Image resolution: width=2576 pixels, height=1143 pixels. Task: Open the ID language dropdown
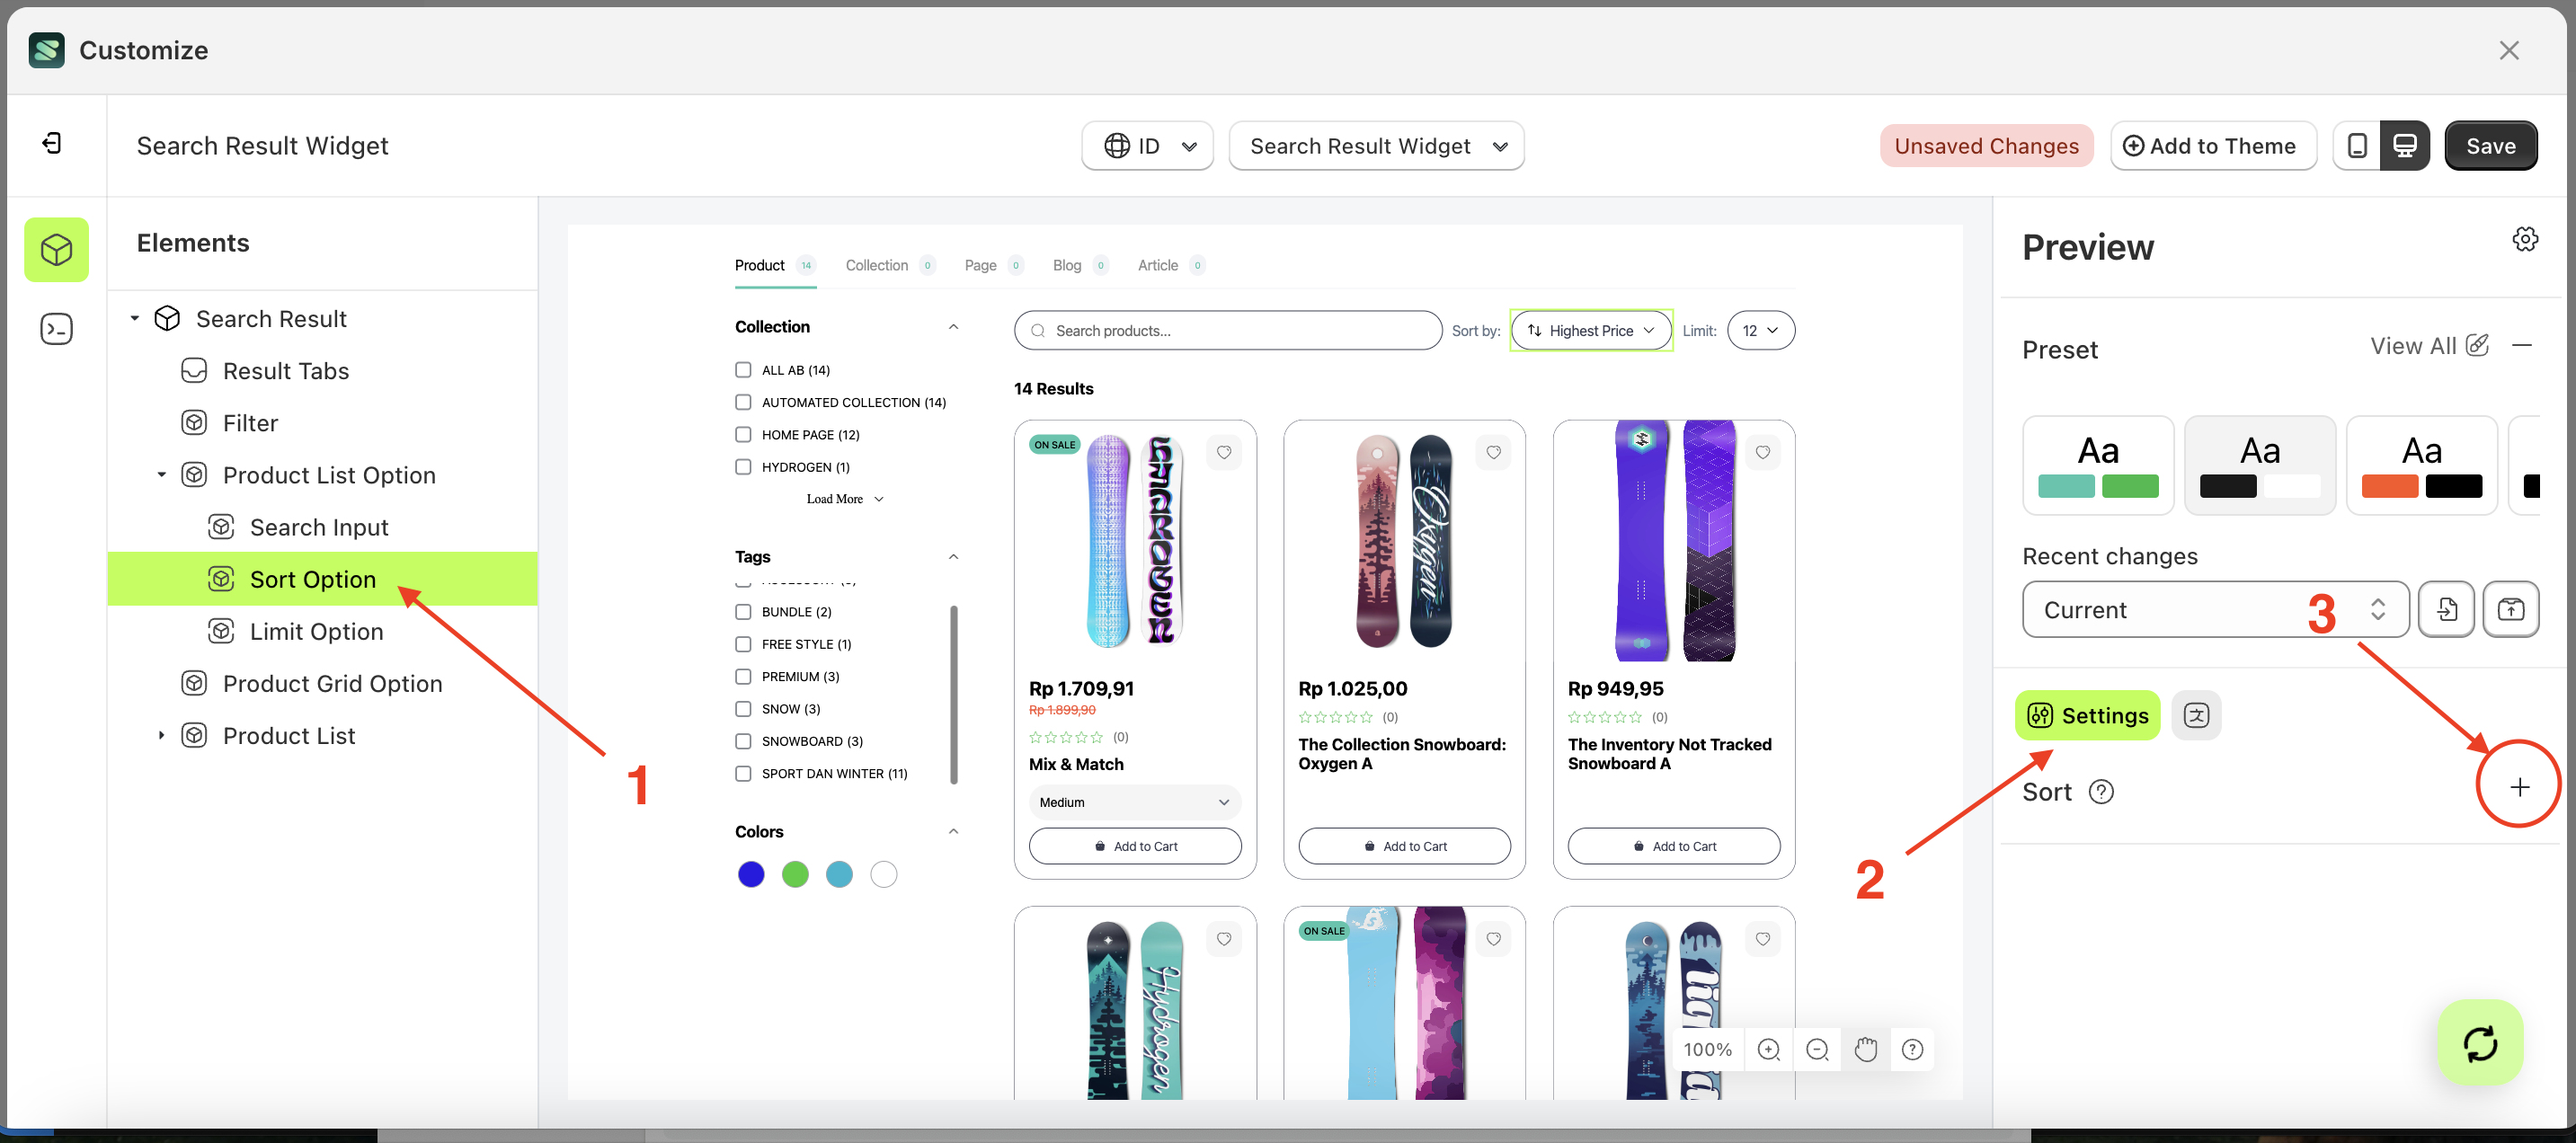pyautogui.click(x=1147, y=146)
